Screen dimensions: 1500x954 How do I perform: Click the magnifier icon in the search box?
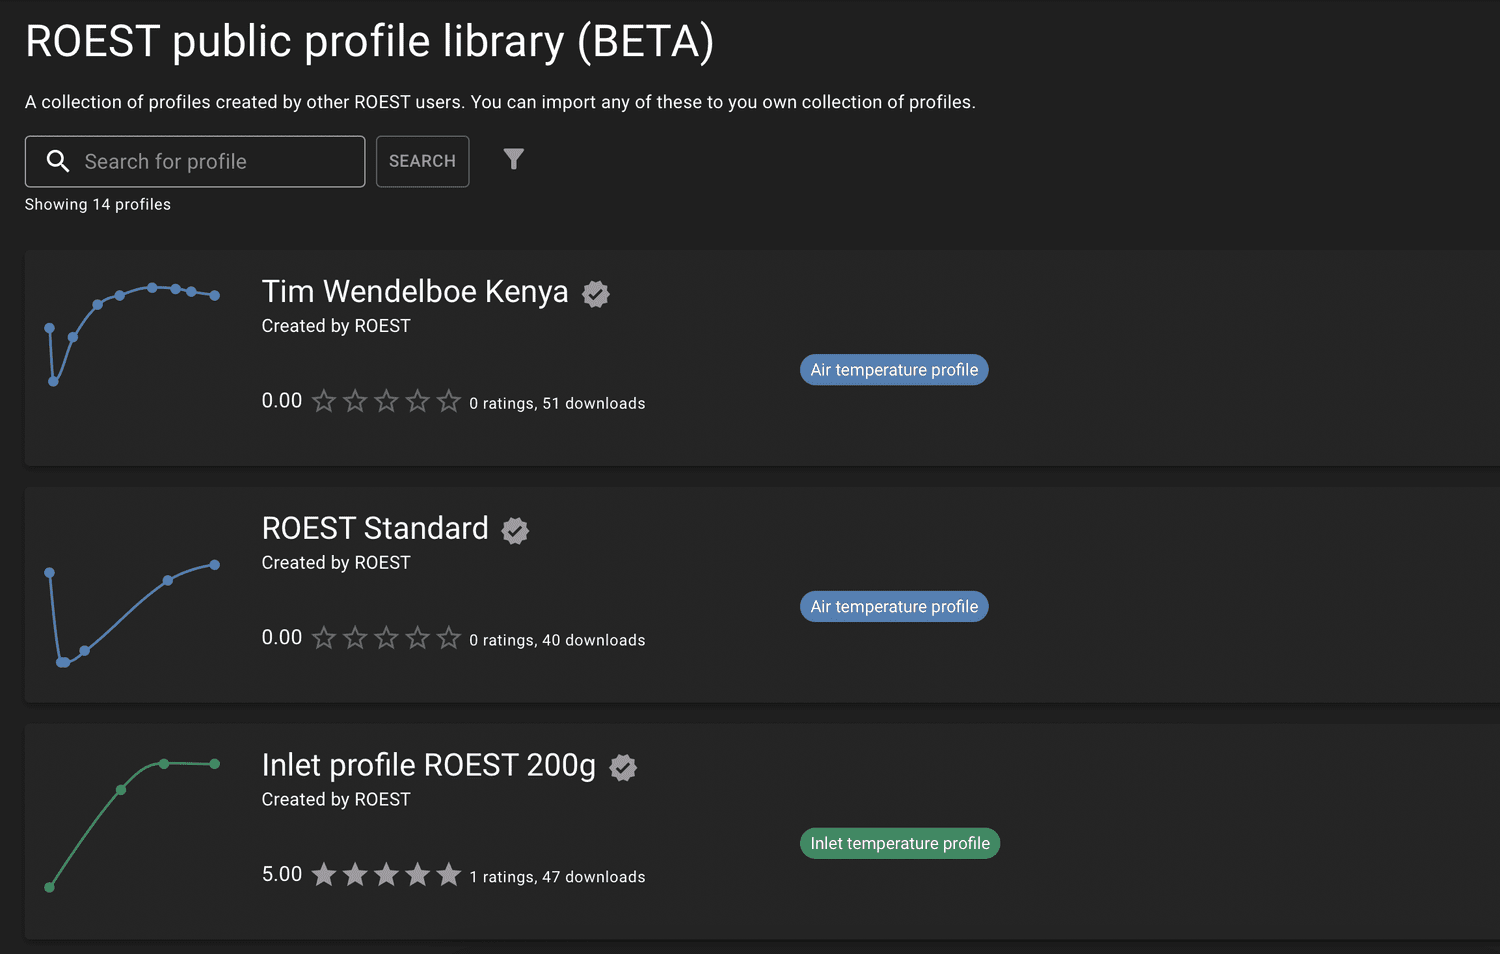pos(58,161)
